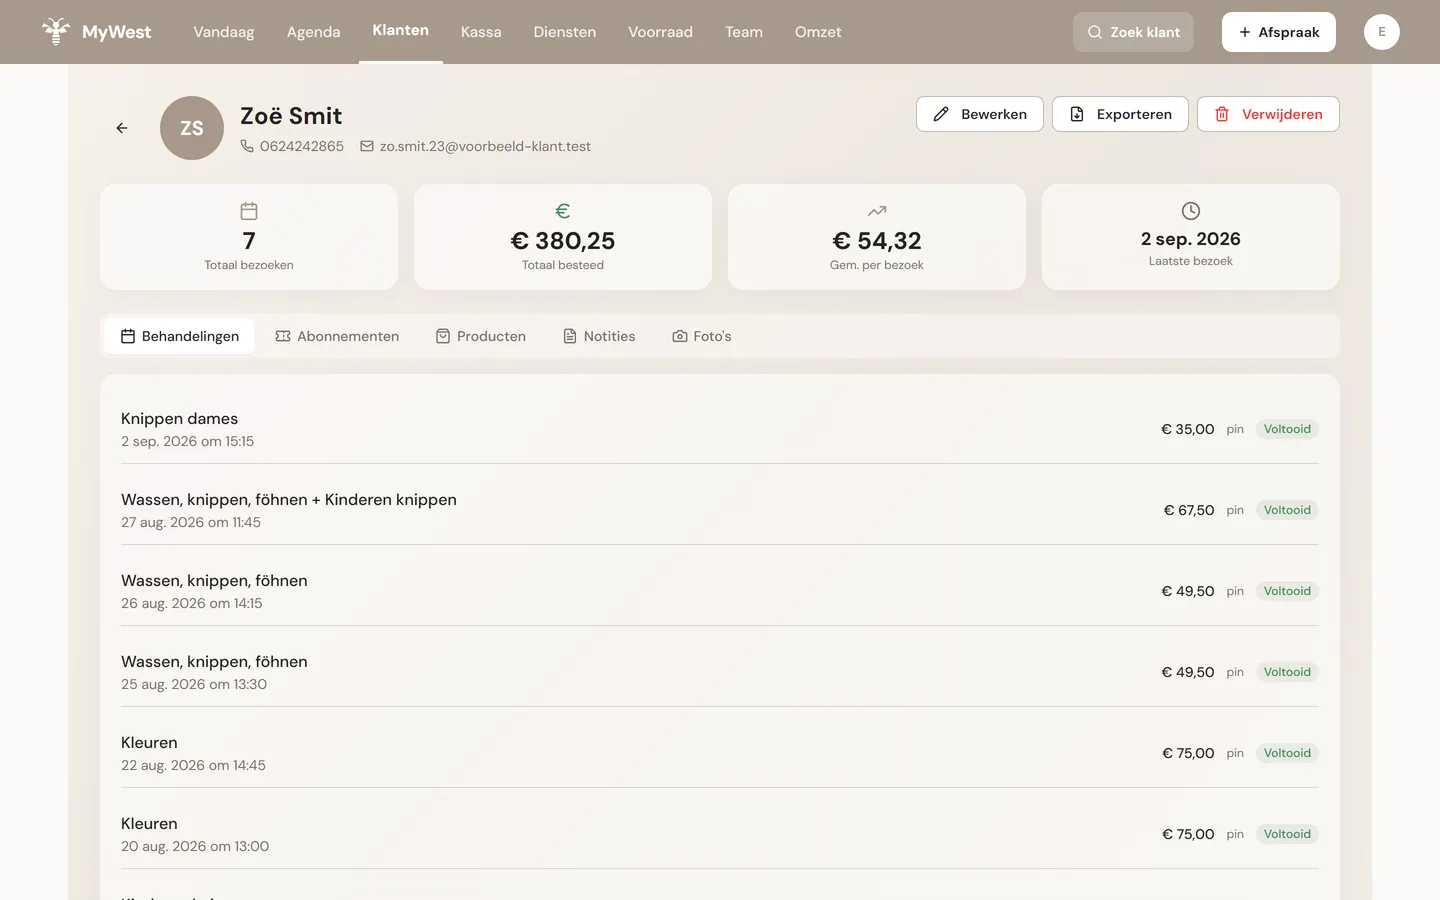Open the Kassa navigation item
Screen dimensions: 1440x900
pyautogui.click(x=481, y=32)
